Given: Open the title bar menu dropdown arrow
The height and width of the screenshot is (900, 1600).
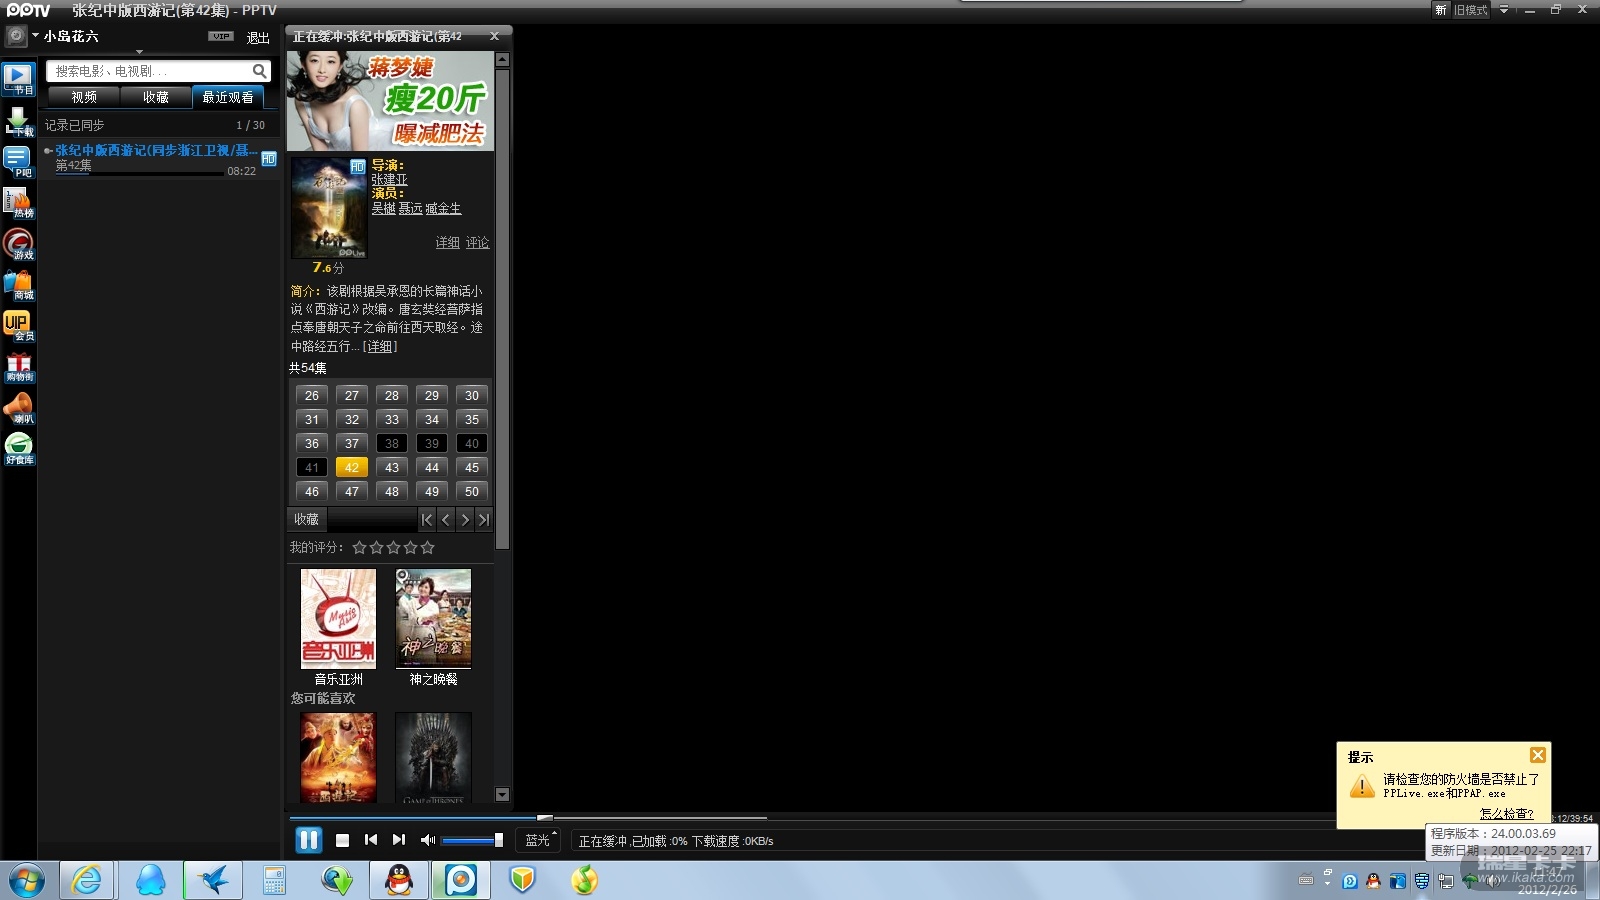Looking at the screenshot, I should (x=1503, y=10).
